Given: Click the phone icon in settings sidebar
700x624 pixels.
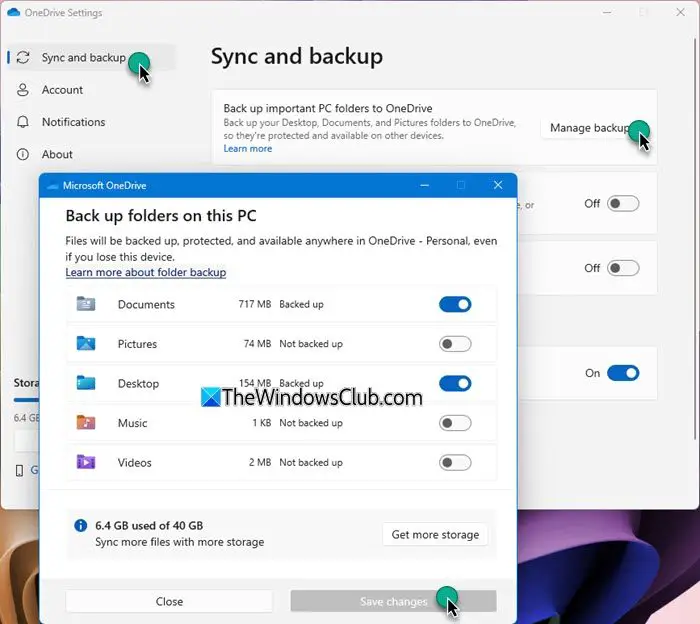Looking at the screenshot, I should pos(19,470).
